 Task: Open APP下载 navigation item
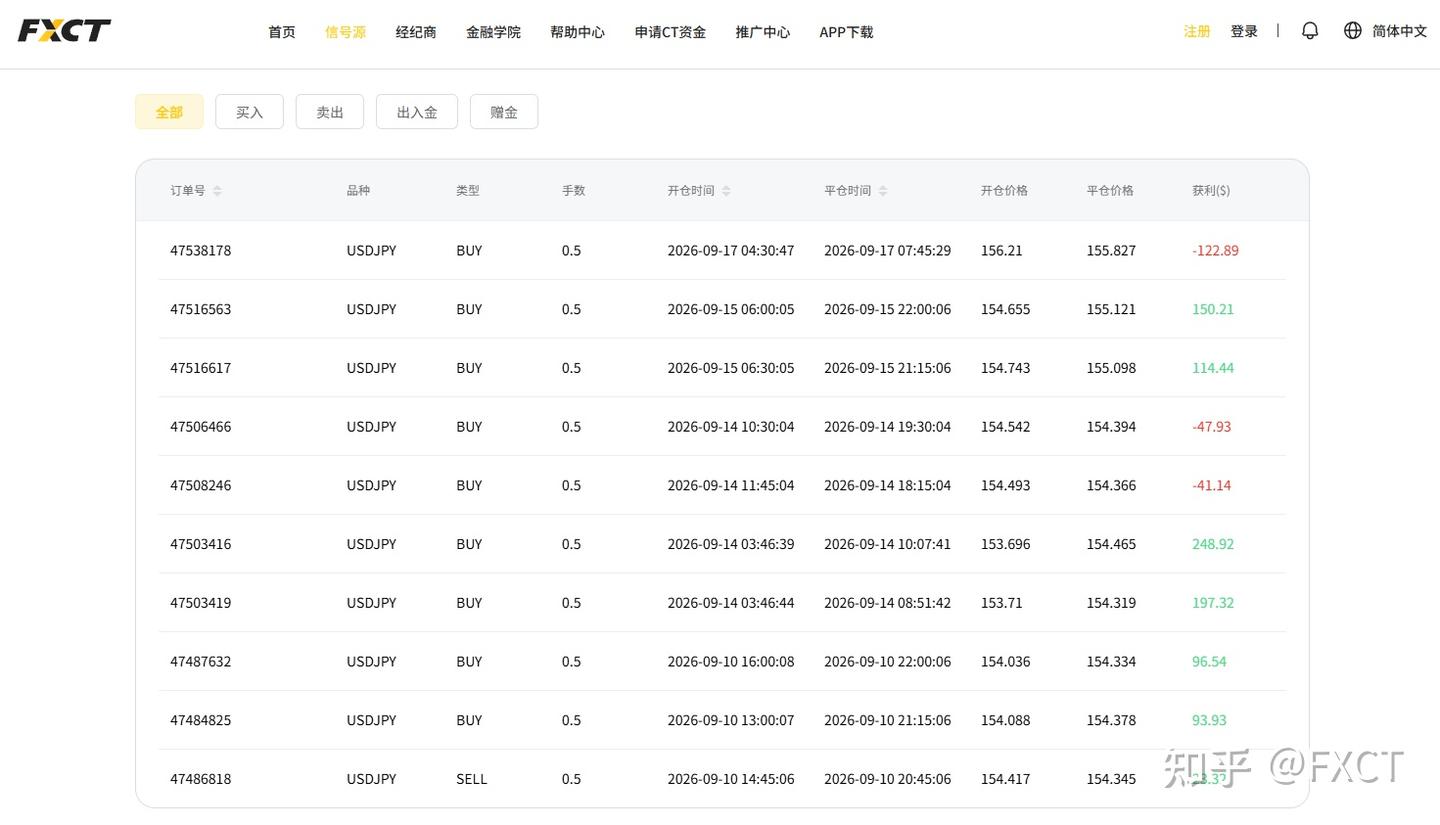[x=846, y=32]
